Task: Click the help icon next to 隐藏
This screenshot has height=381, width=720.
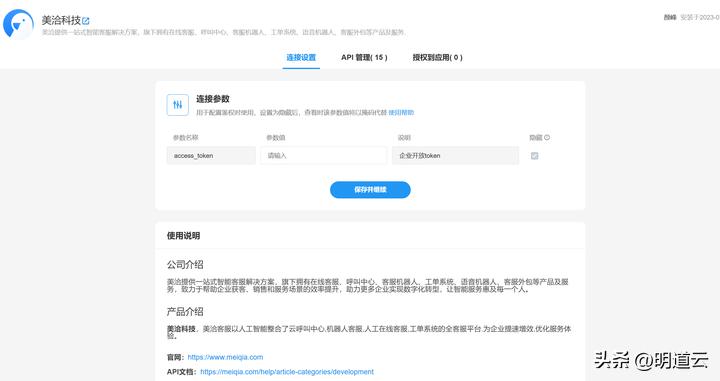Action: point(547,137)
